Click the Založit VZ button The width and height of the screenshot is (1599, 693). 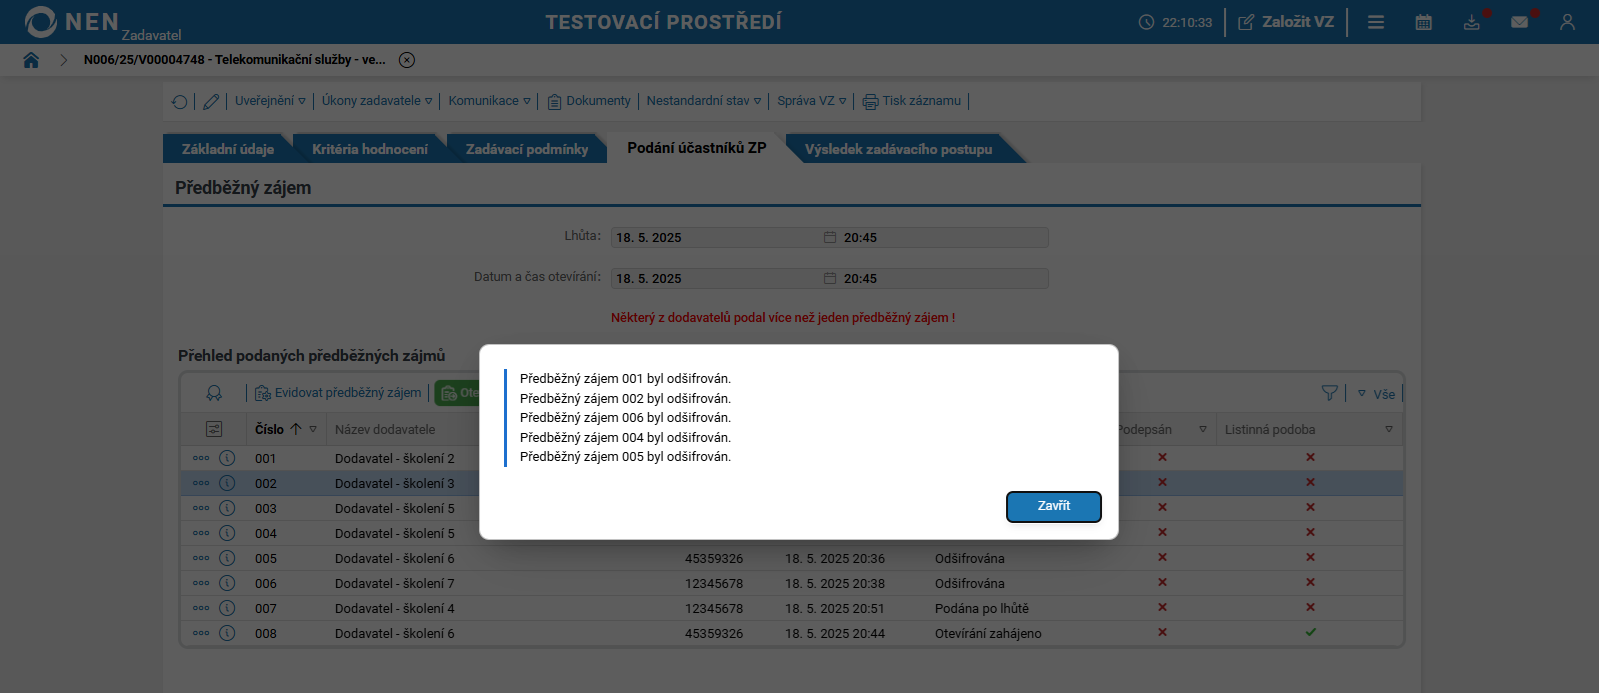(1286, 22)
